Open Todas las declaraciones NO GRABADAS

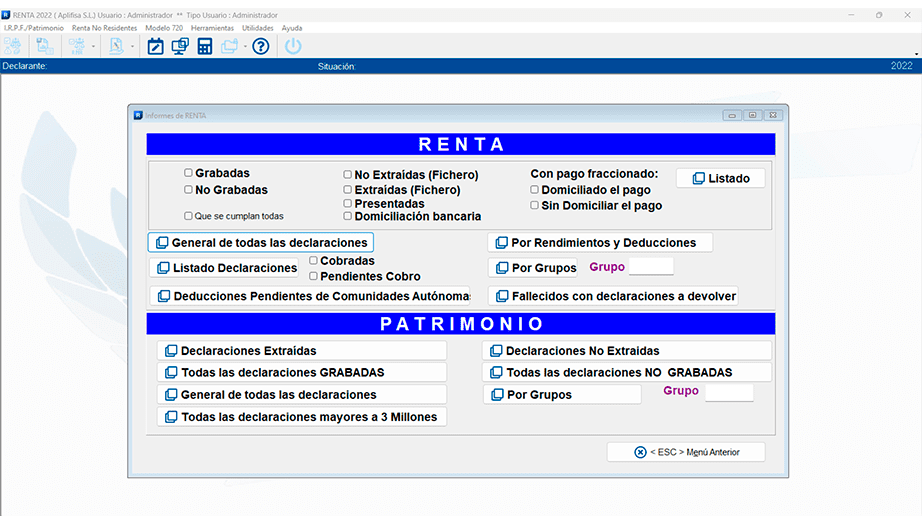[627, 372]
